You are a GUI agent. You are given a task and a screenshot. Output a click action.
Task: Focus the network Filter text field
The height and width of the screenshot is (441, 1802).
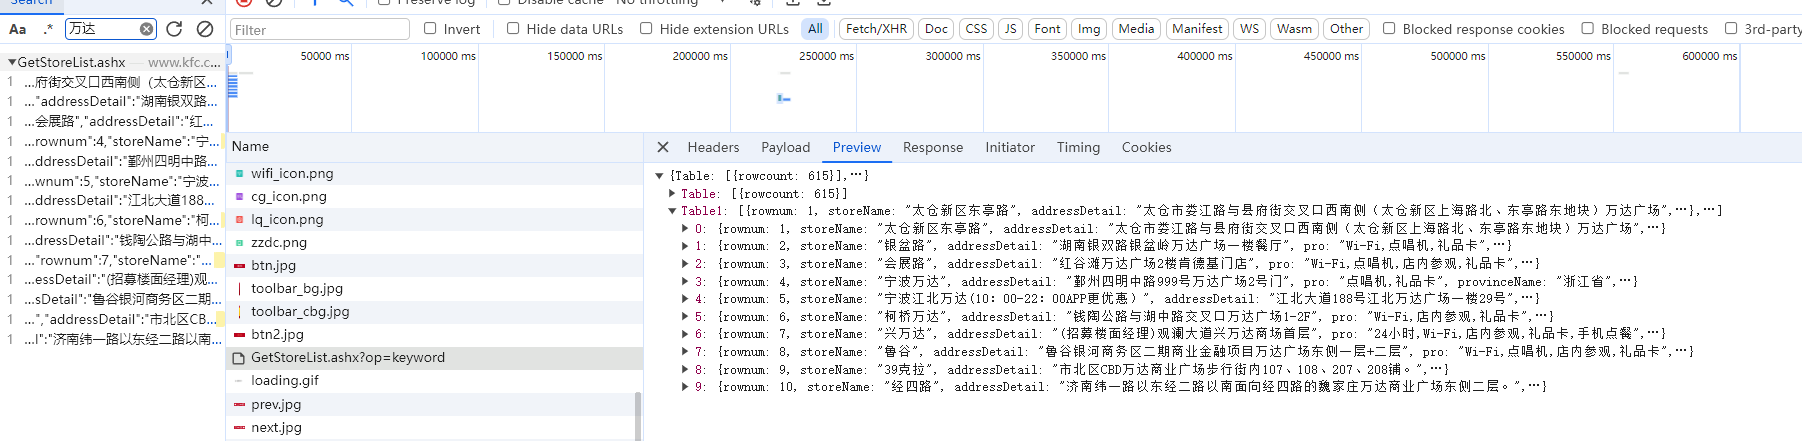320,30
